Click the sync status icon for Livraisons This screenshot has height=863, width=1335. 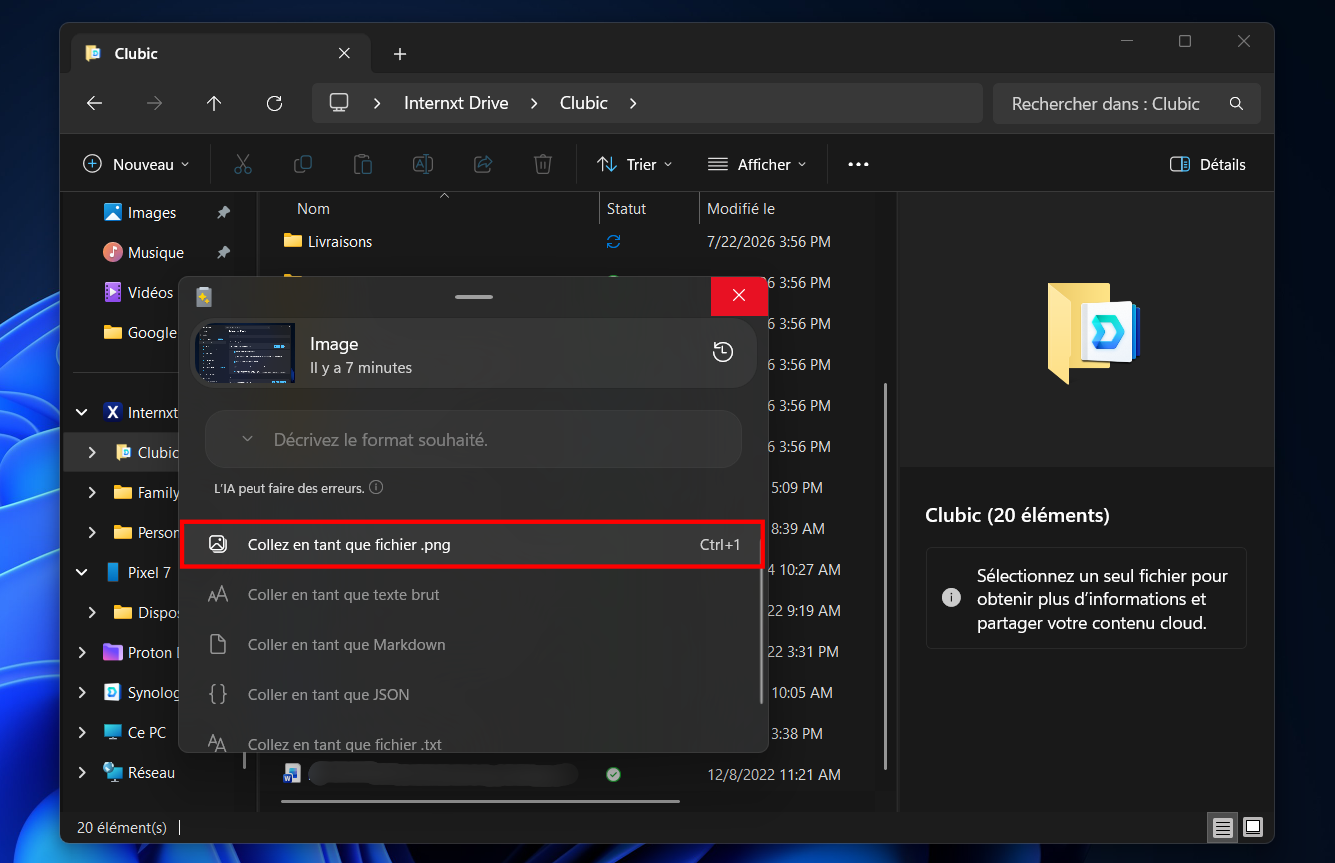[614, 241]
